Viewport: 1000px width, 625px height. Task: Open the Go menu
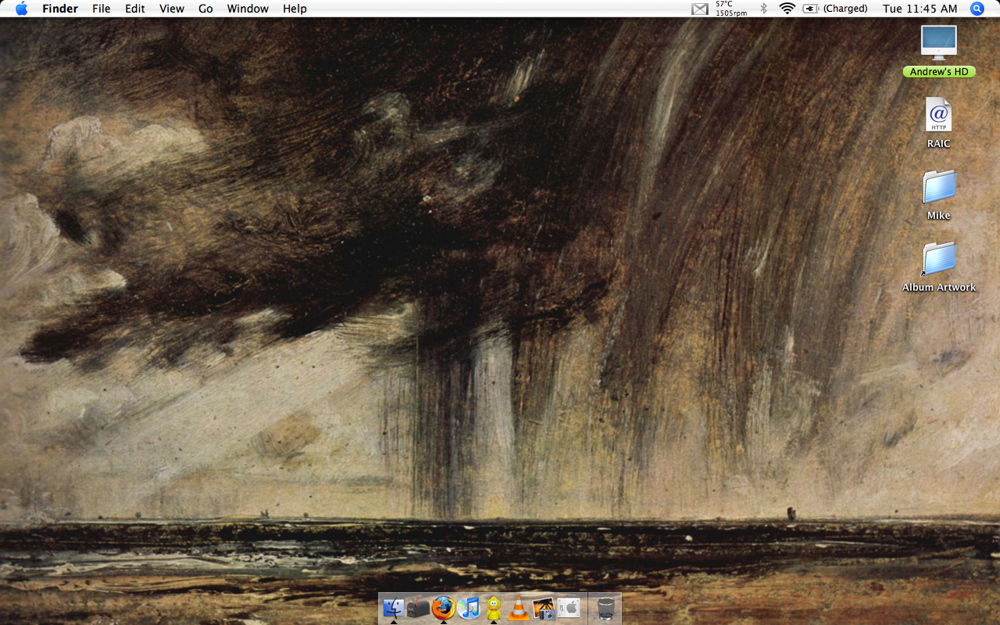pyautogui.click(x=205, y=8)
